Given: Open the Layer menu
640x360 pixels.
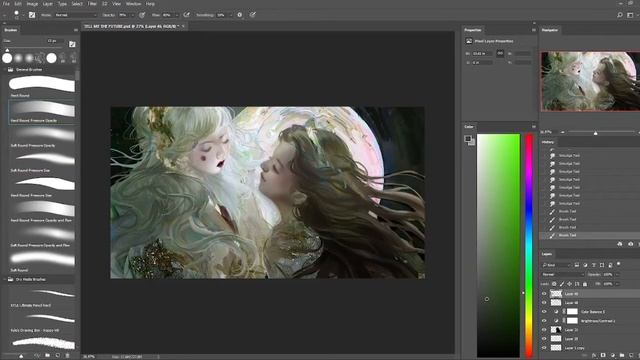Looking at the screenshot, I should pyautogui.click(x=48, y=4).
